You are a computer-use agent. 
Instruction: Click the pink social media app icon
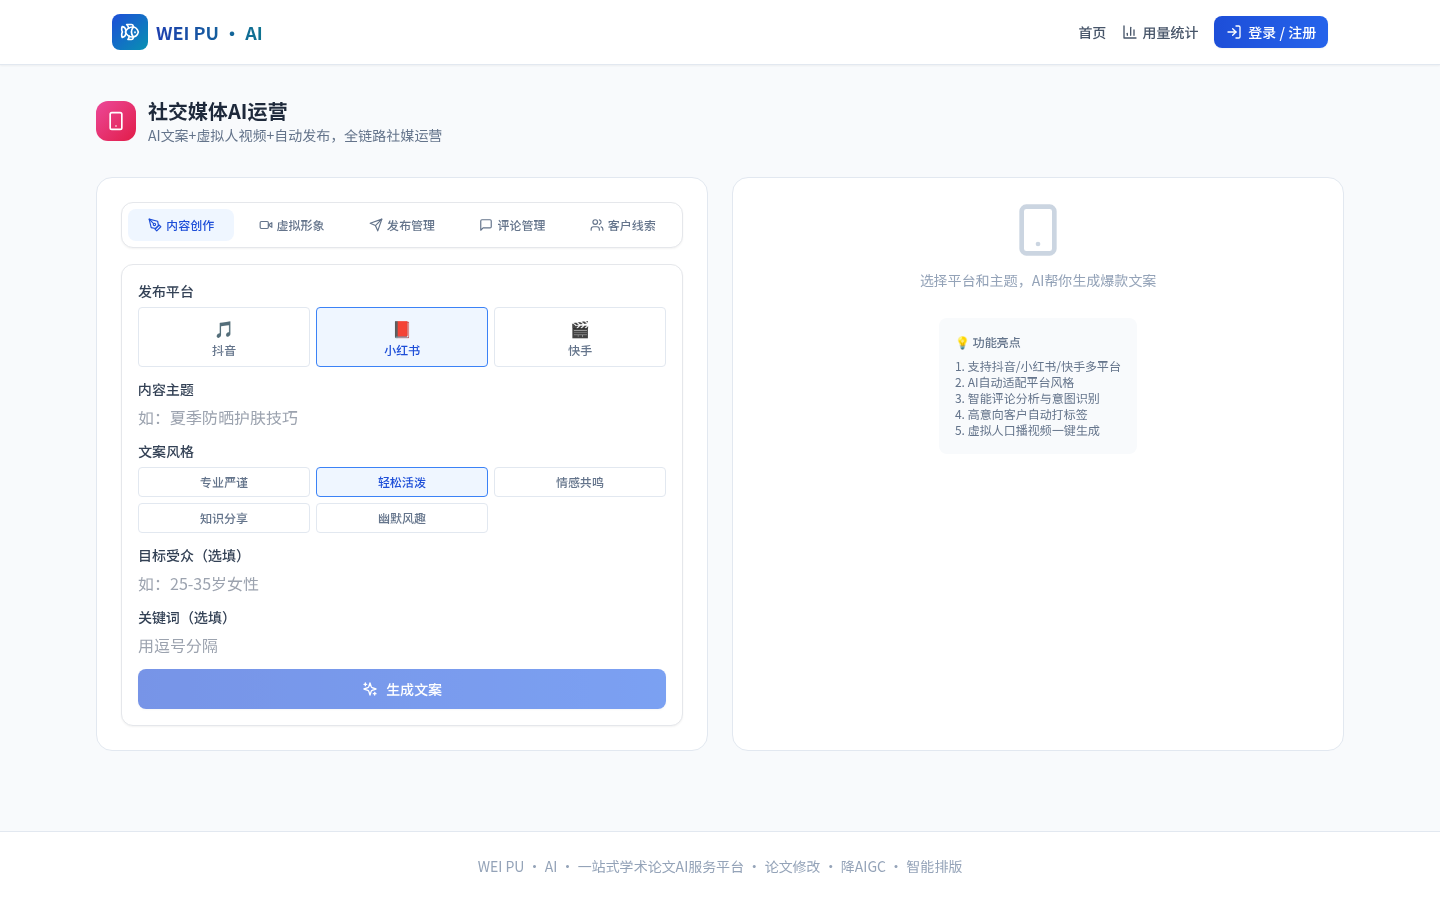[116, 121]
